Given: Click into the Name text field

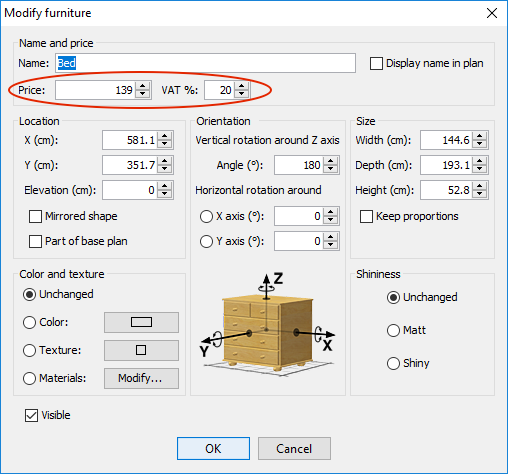Looking at the screenshot, I should tap(205, 63).
